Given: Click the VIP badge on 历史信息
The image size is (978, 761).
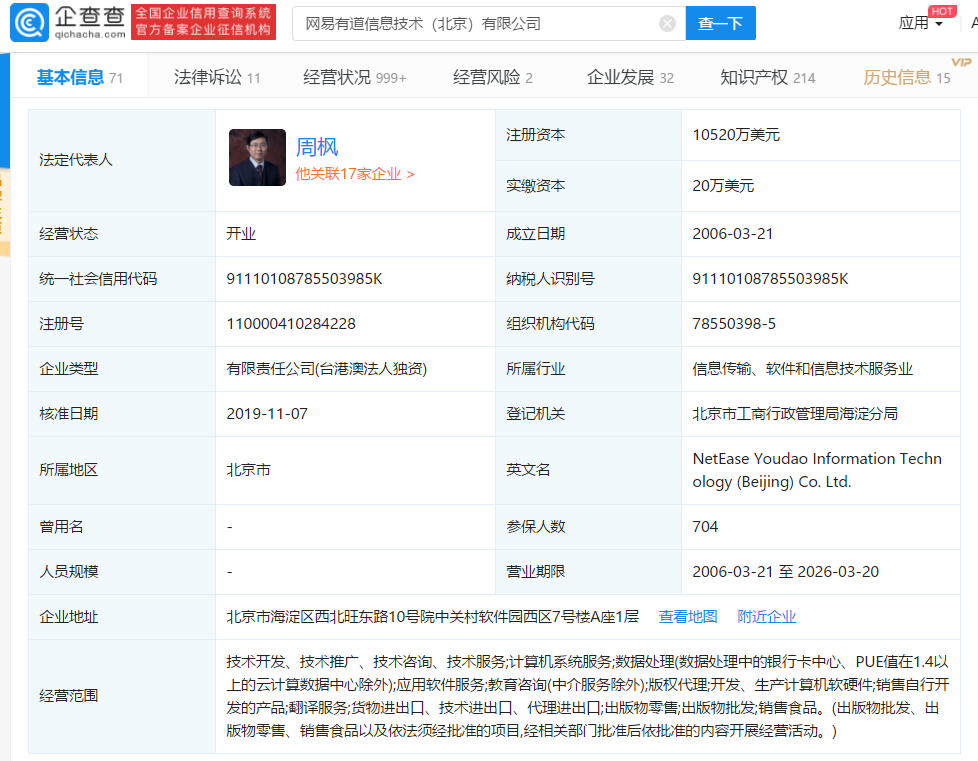Looking at the screenshot, I should 961,62.
